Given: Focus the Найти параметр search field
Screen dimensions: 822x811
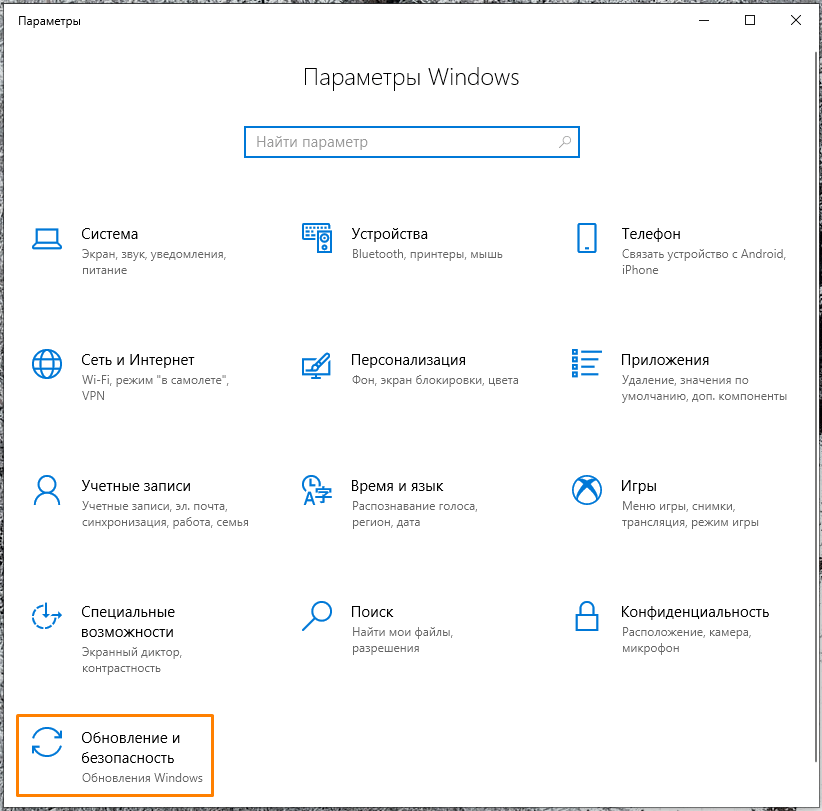Looking at the screenshot, I should click(x=412, y=142).
